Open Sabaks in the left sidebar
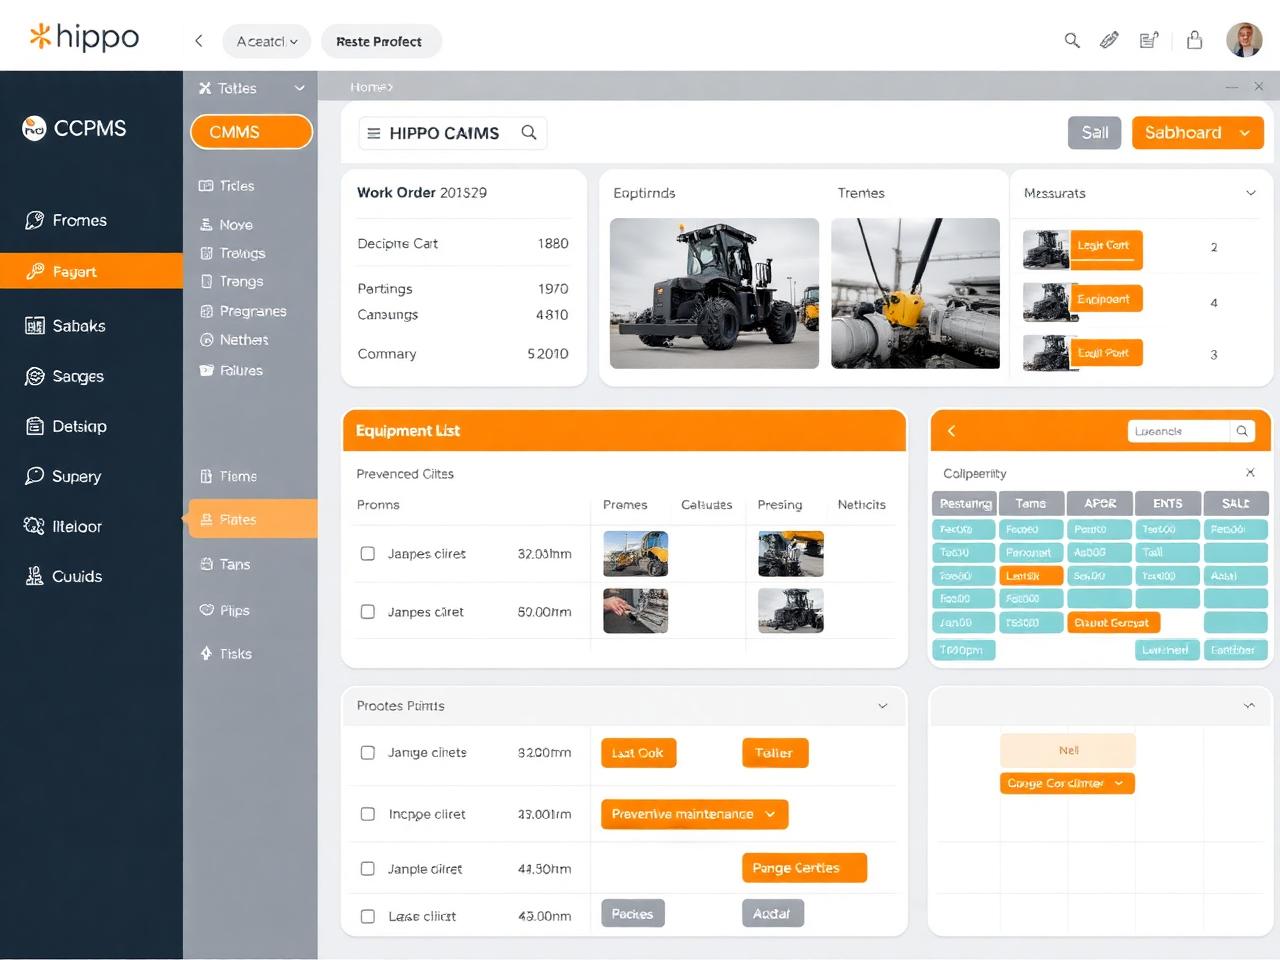Image resolution: width=1280 pixels, height=960 pixels. [66, 326]
